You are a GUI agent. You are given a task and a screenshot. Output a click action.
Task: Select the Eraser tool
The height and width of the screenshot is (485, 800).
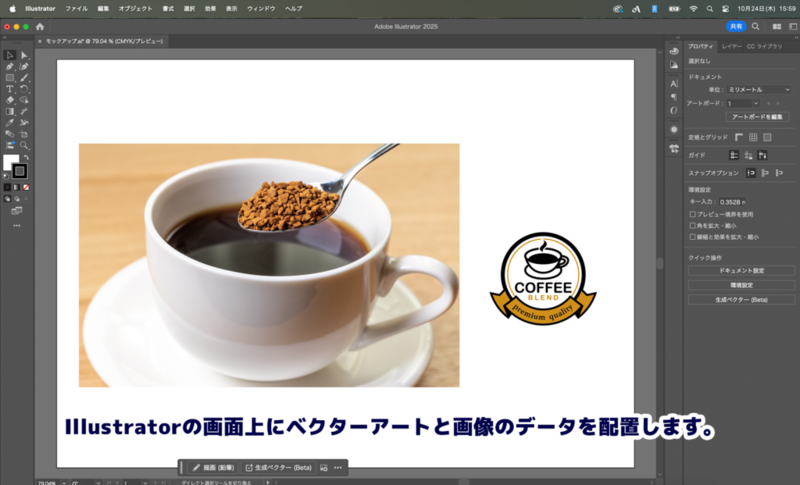pyautogui.click(x=10, y=100)
